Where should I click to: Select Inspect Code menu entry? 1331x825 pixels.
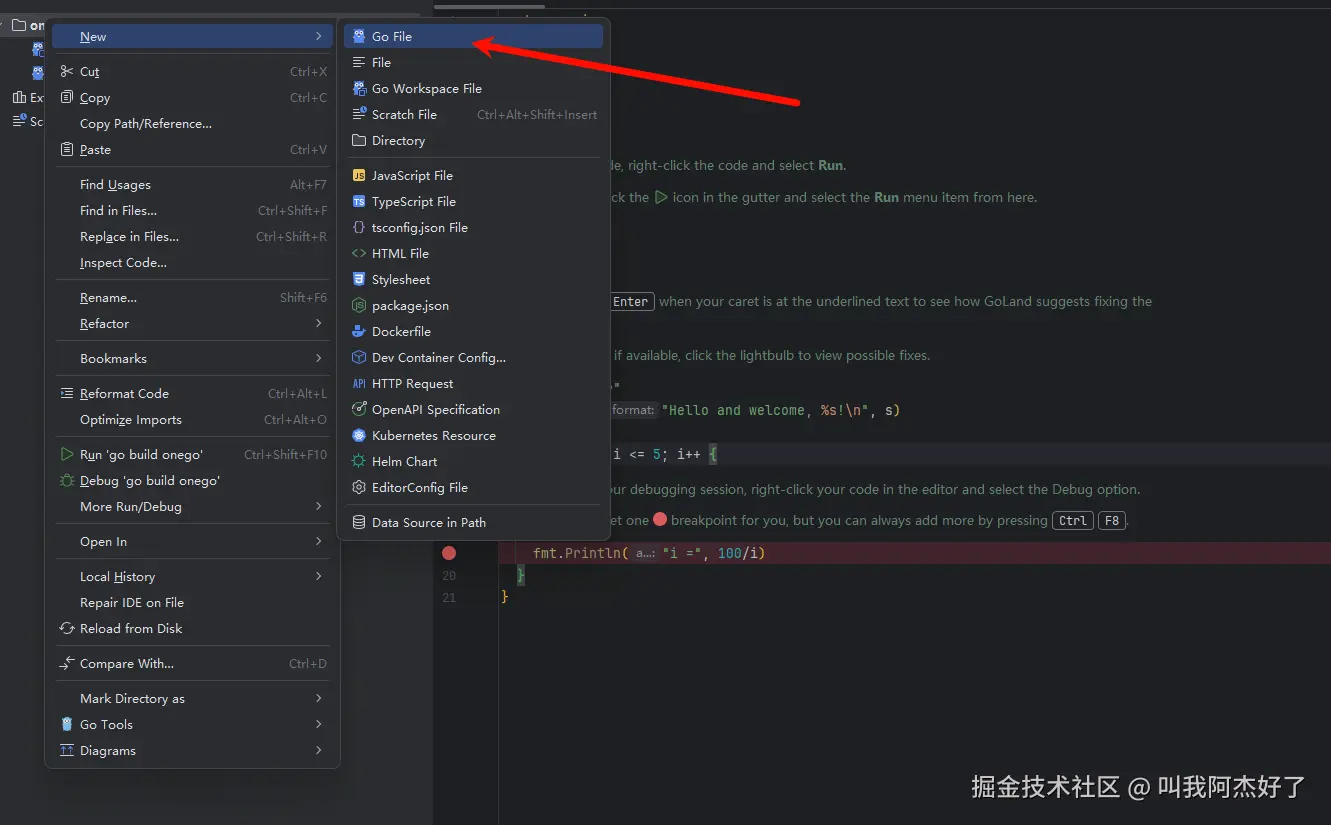point(193,262)
